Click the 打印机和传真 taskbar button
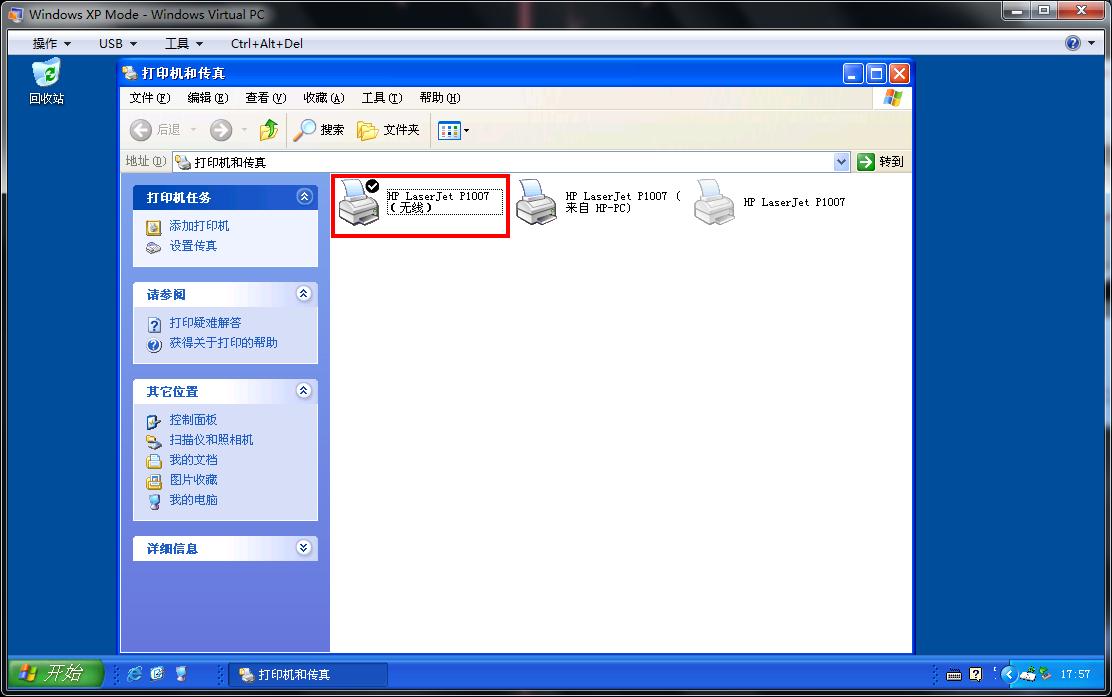 [308, 674]
